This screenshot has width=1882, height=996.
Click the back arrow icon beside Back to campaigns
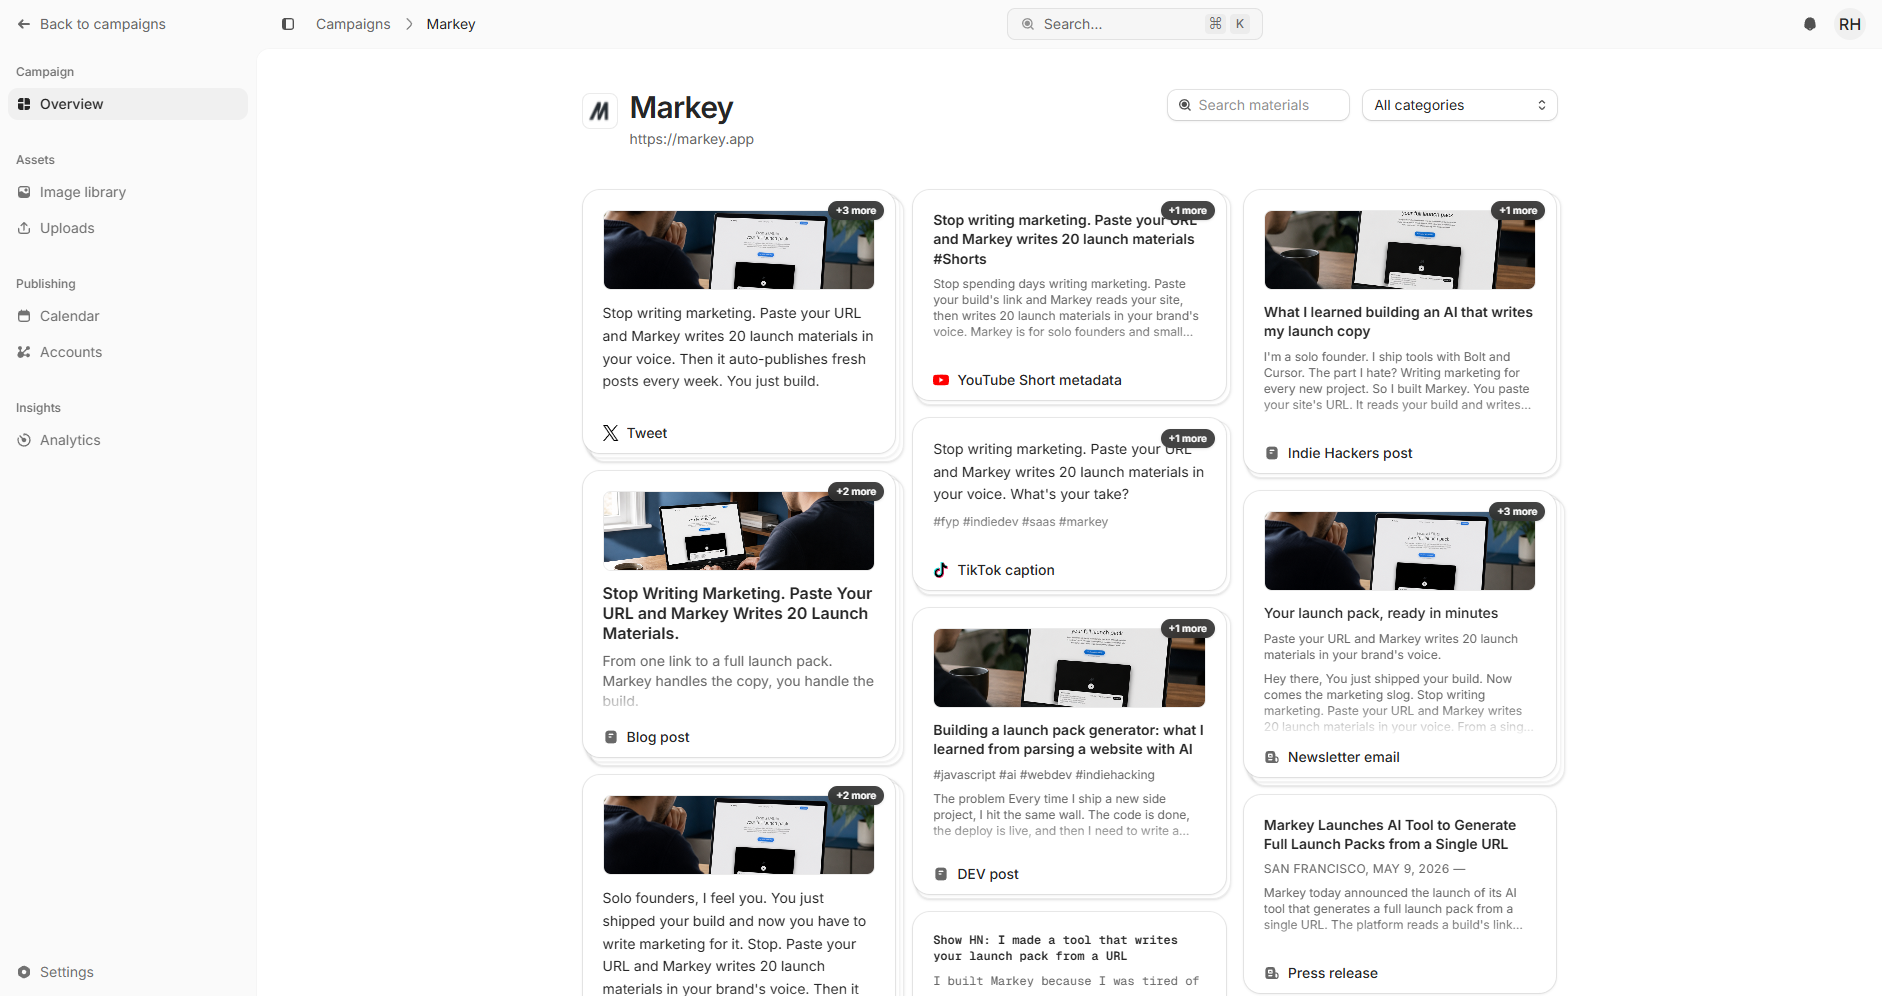coord(24,24)
